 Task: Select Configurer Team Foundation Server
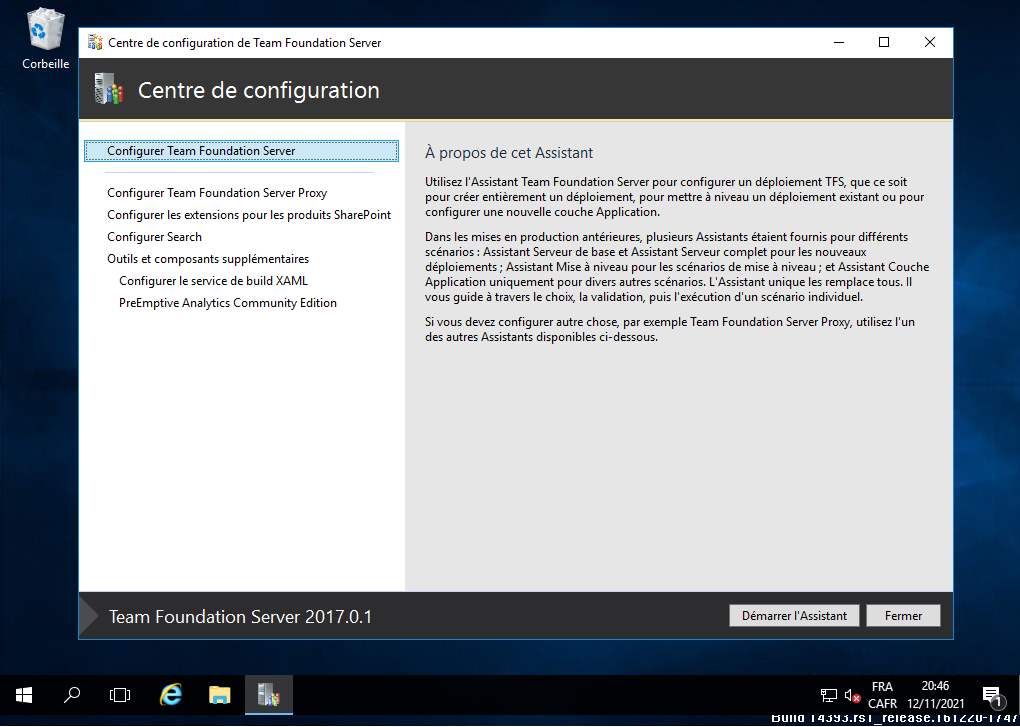(x=241, y=151)
